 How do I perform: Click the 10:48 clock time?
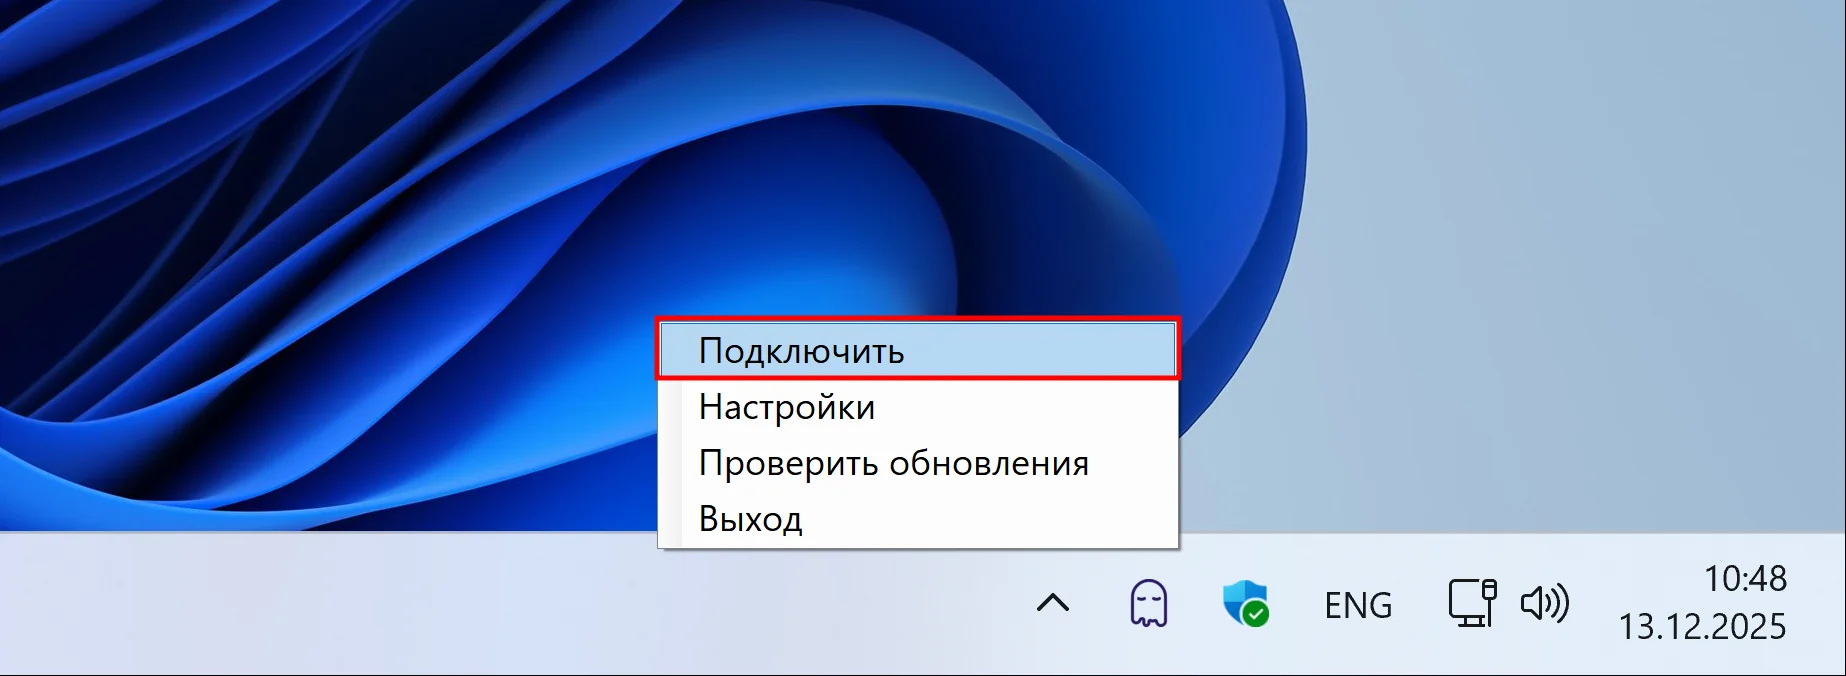click(x=1744, y=579)
